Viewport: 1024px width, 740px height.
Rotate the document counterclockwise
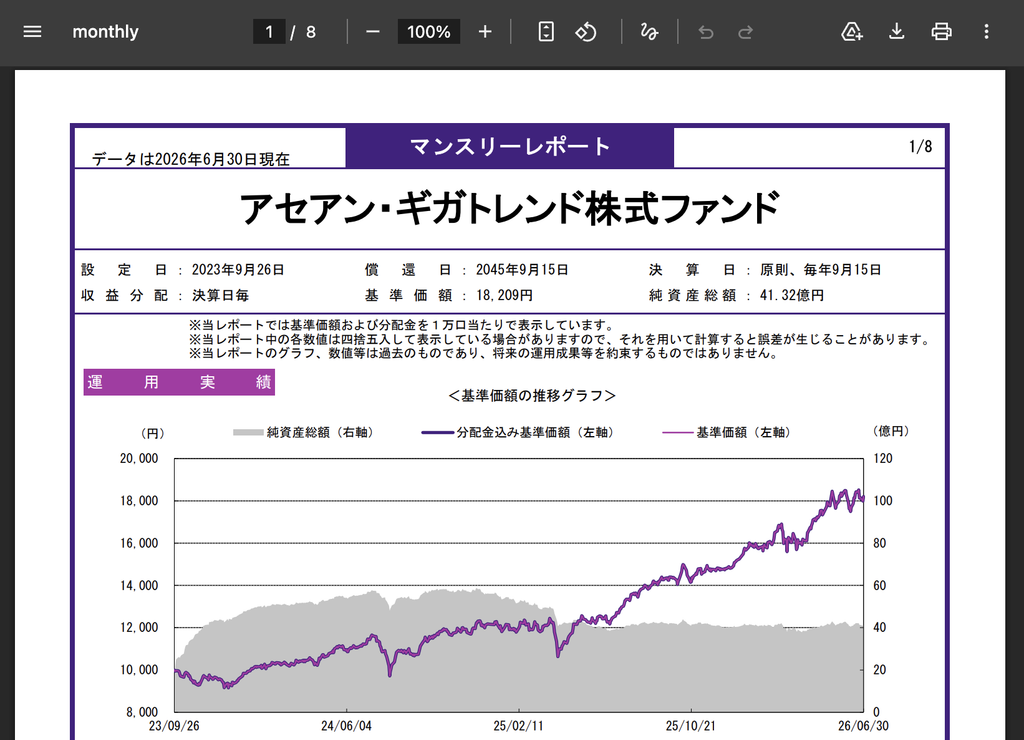[x=586, y=31]
